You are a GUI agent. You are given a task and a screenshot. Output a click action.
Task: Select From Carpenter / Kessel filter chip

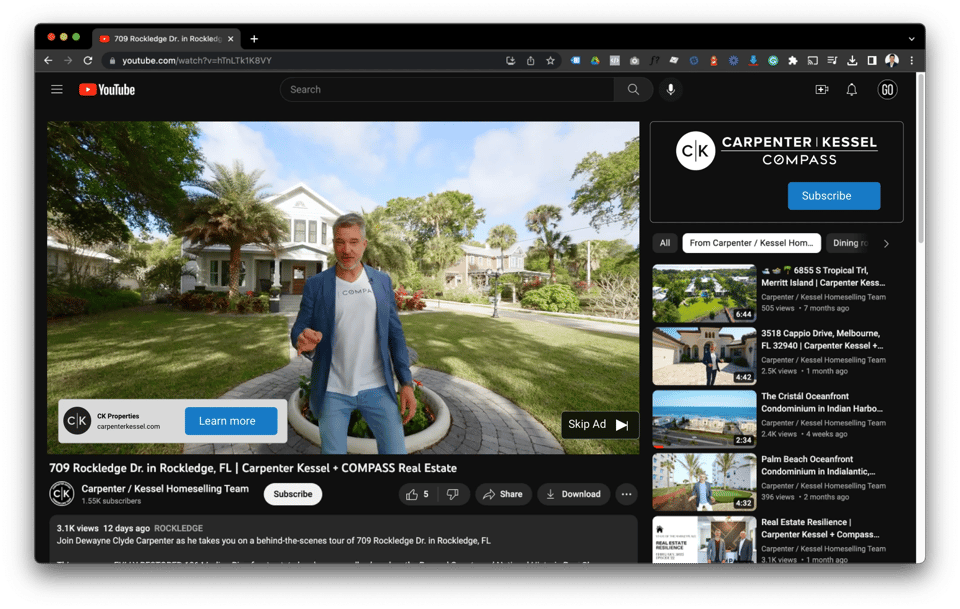click(751, 243)
